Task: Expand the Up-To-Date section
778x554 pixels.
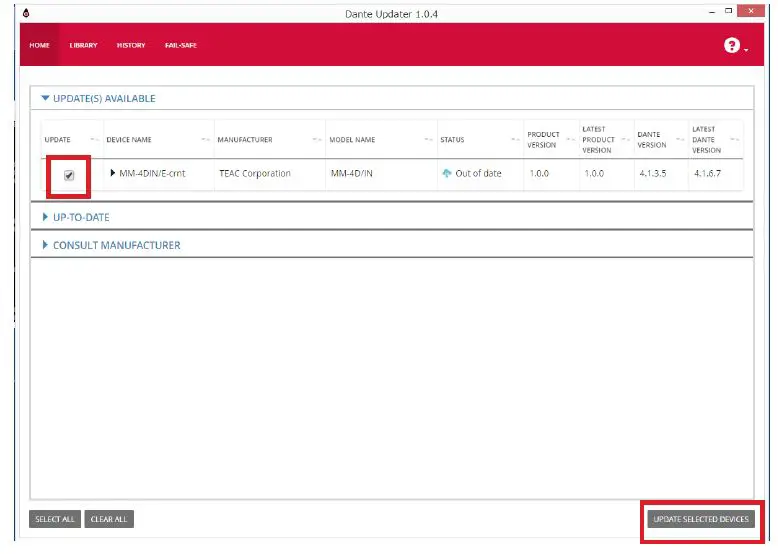Action: click(x=45, y=217)
